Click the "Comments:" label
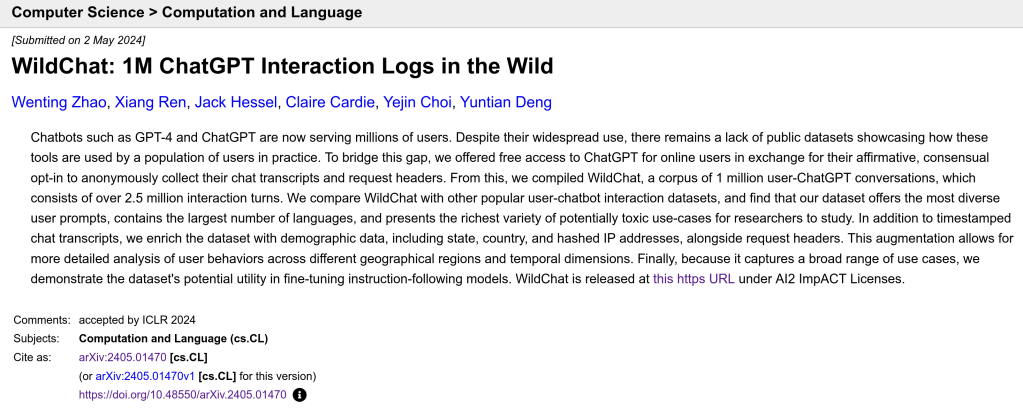This screenshot has height=411, width=1023. (x=42, y=320)
